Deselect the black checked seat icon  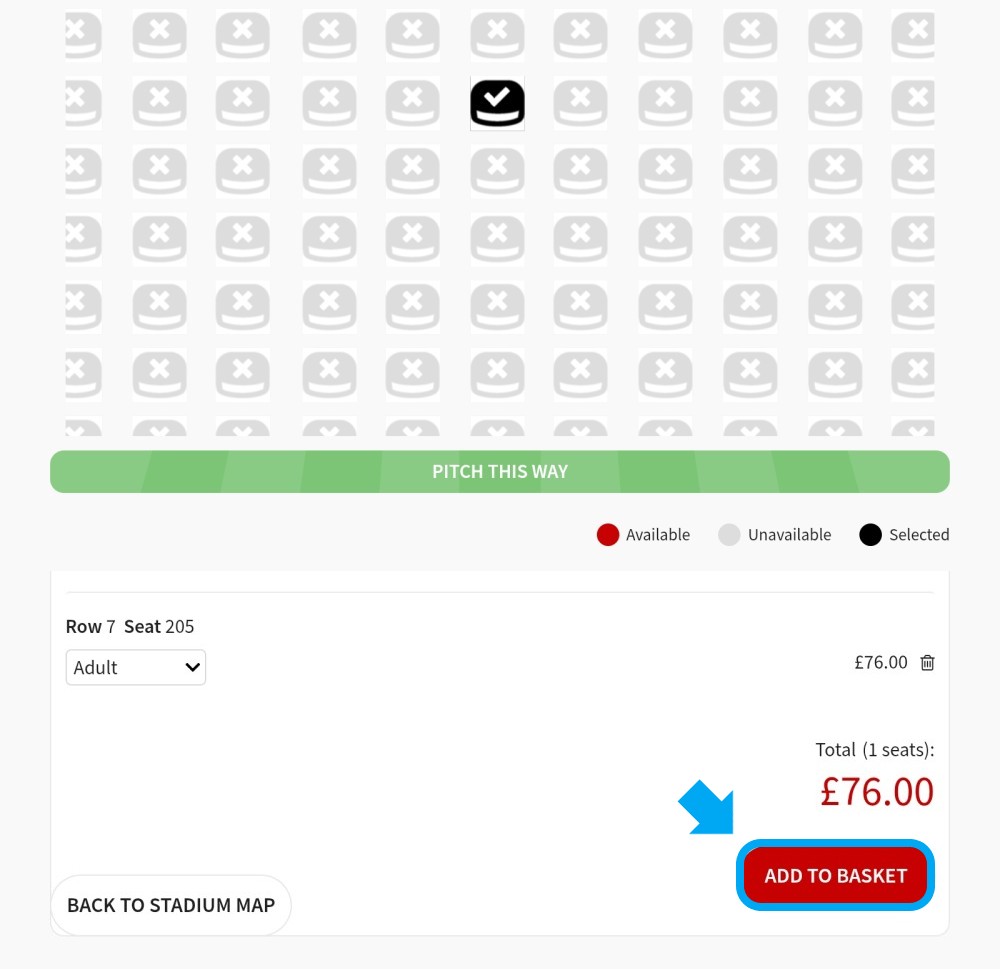(x=497, y=103)
